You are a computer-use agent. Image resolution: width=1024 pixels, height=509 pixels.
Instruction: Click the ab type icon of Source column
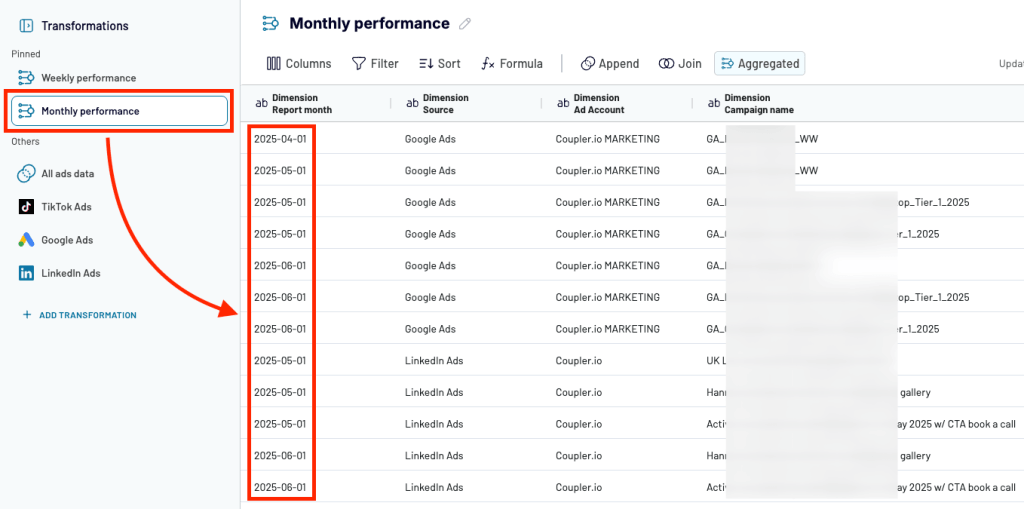[412, 103]
